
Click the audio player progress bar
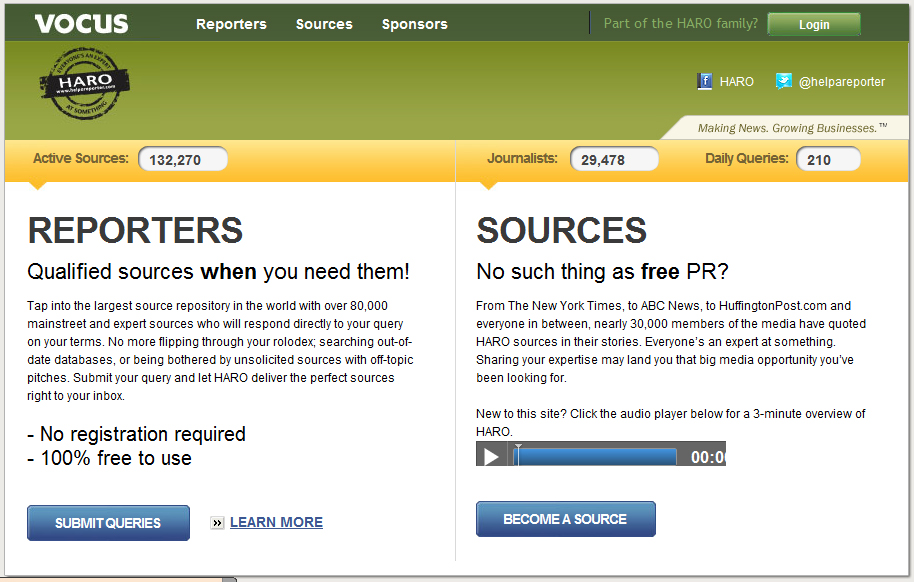point(595,456)
